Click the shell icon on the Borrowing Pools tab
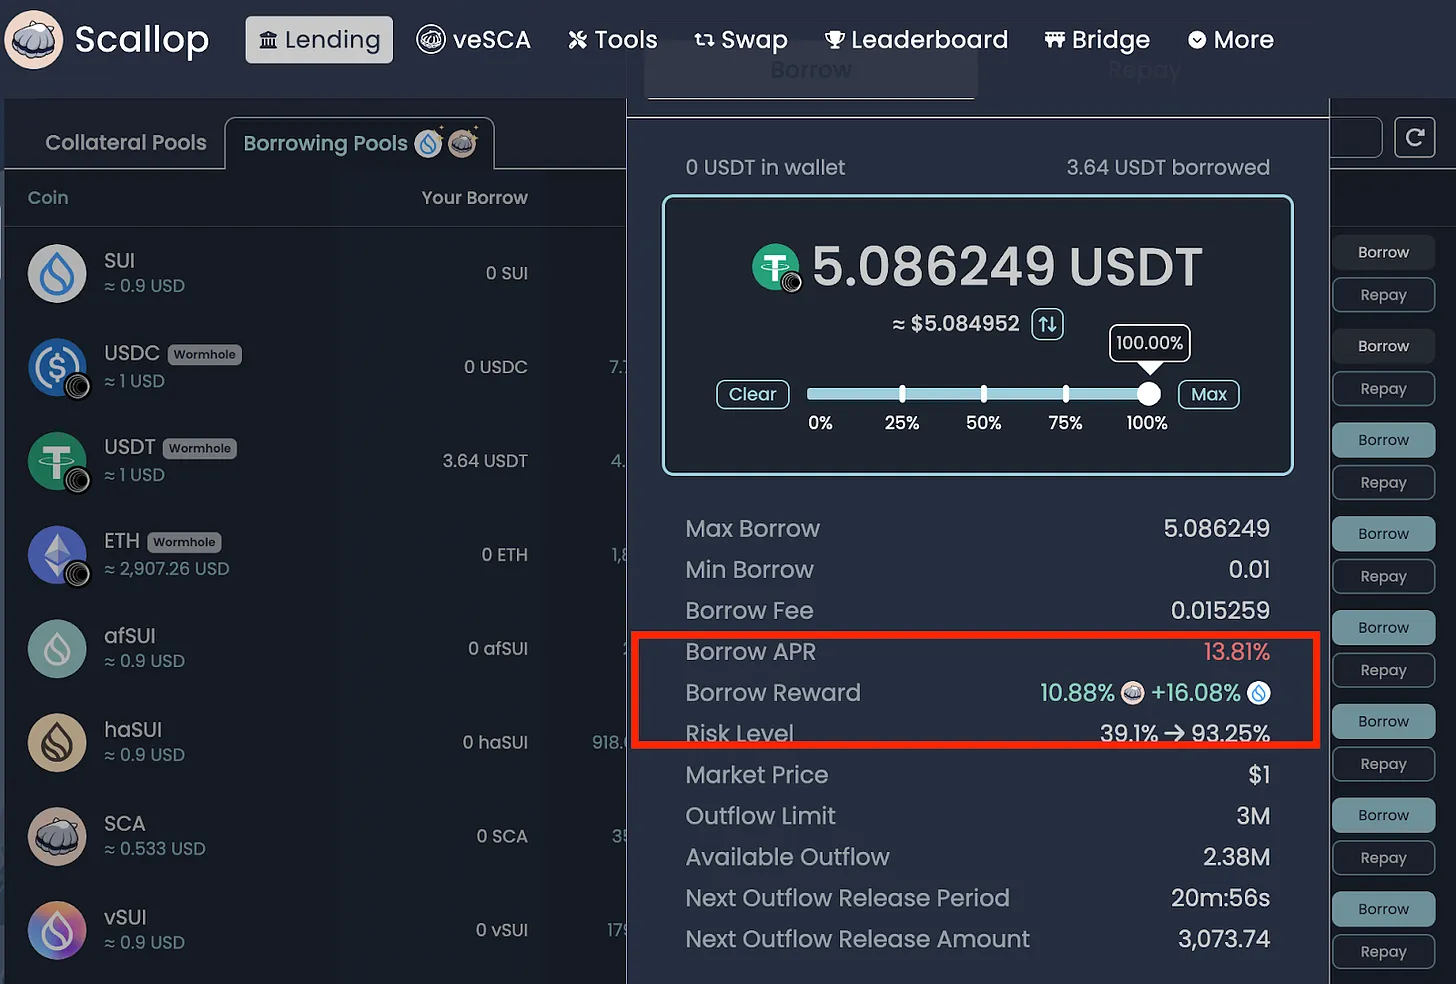The height and width of the screenshot is (984, 1456). pos(462,143)
